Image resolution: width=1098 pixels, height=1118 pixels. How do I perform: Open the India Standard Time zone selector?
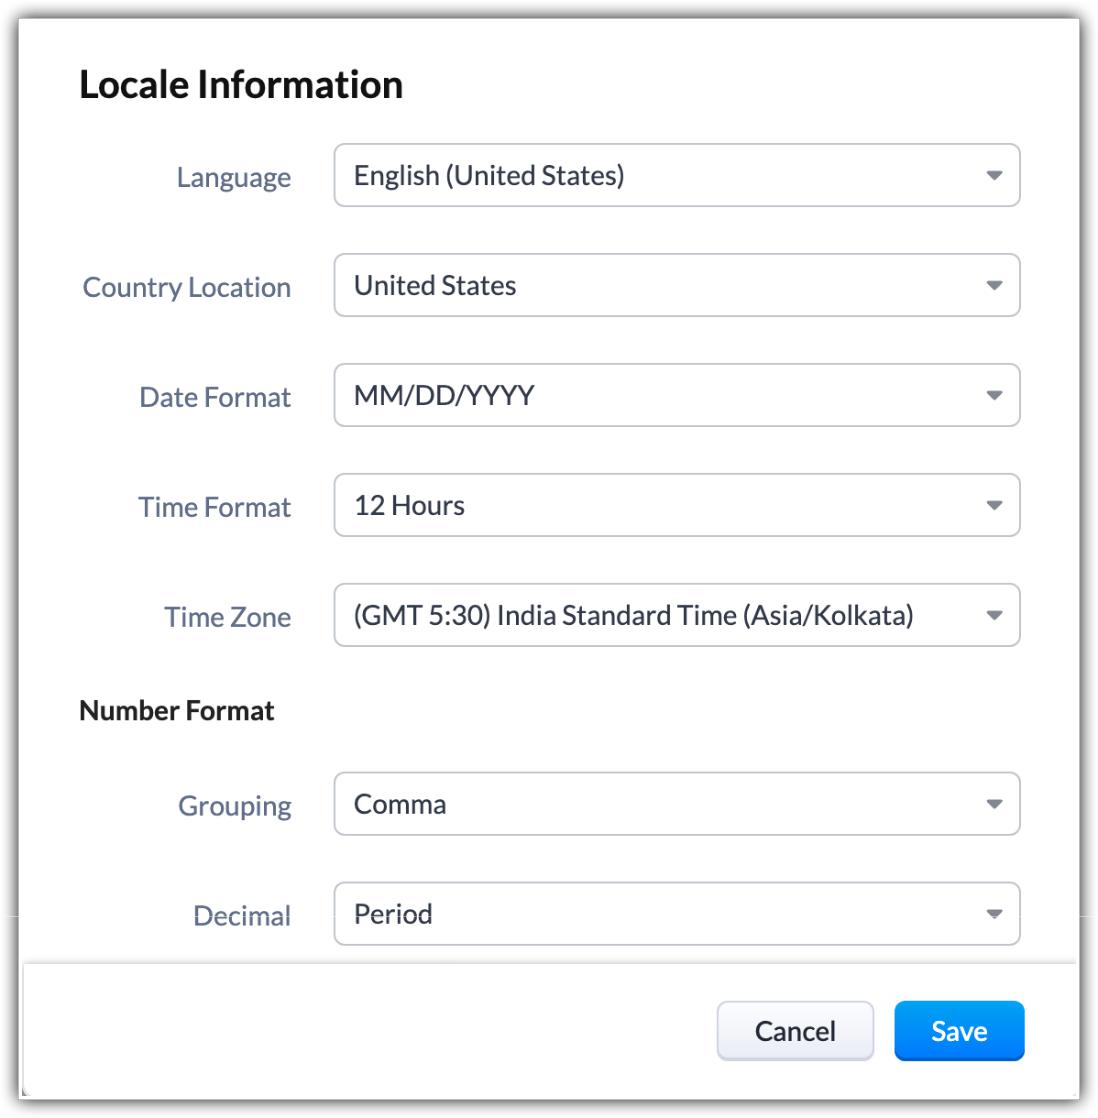tap(677, 615)
